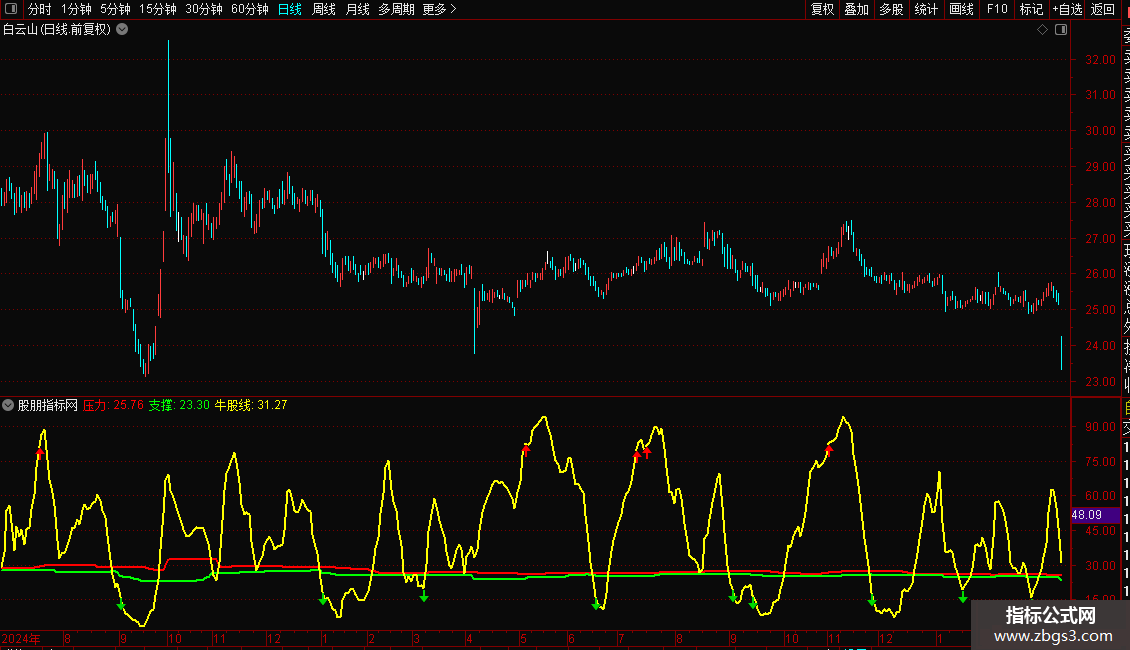The height and width of the screenshot is (650, 1130).
Task: Click the first green down-arrow signal in the indicator panel
Action: click(121, 605)
